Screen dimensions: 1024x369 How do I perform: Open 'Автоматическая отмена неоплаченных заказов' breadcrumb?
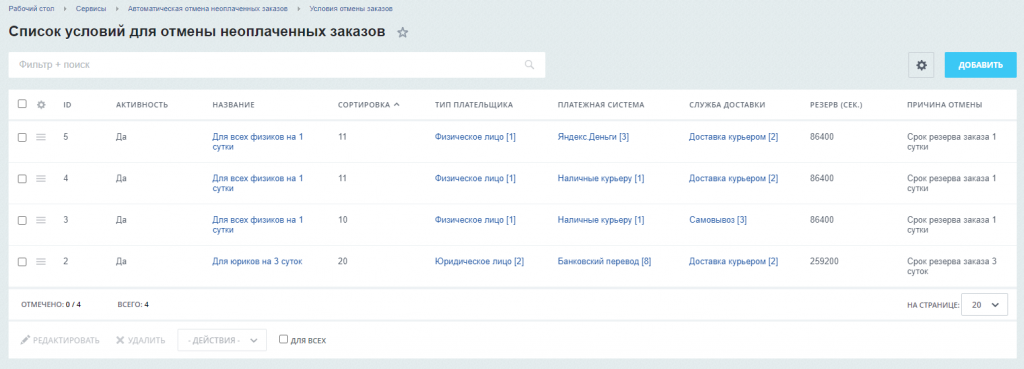(x=208, y=8)
